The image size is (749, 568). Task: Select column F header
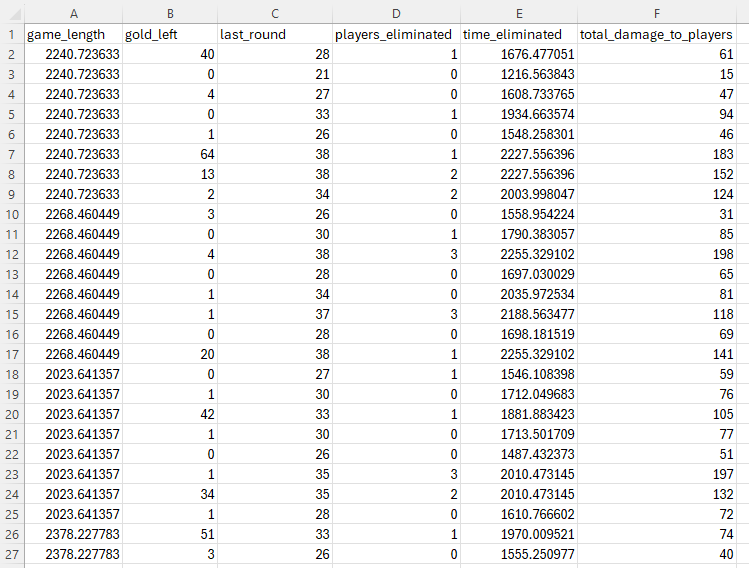pyautogui.click(x=657, y=14)
